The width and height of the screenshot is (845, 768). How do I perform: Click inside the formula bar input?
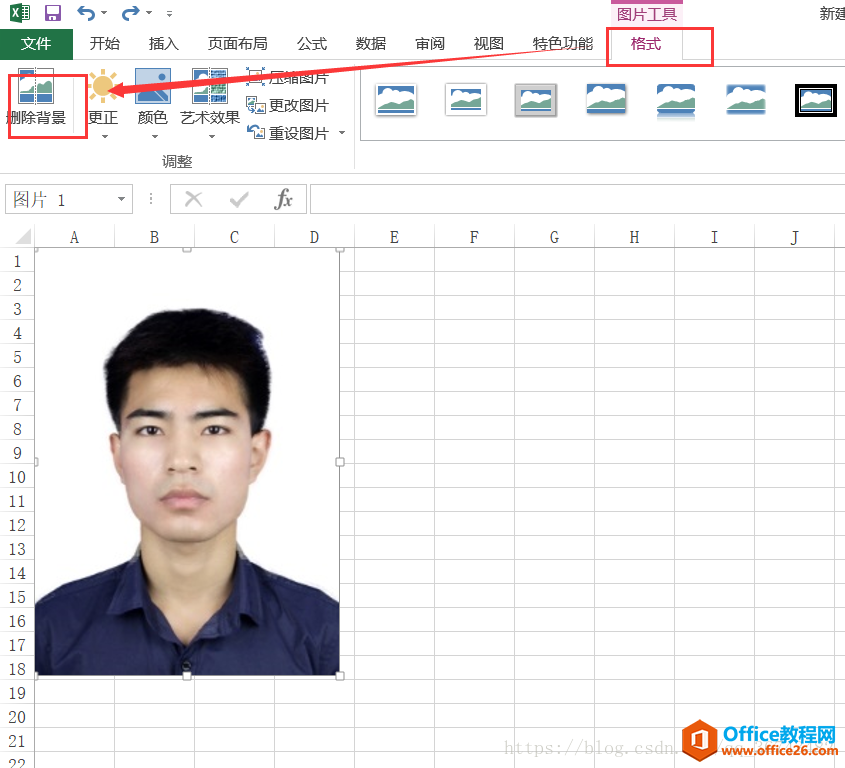click(x=577, y=199)
